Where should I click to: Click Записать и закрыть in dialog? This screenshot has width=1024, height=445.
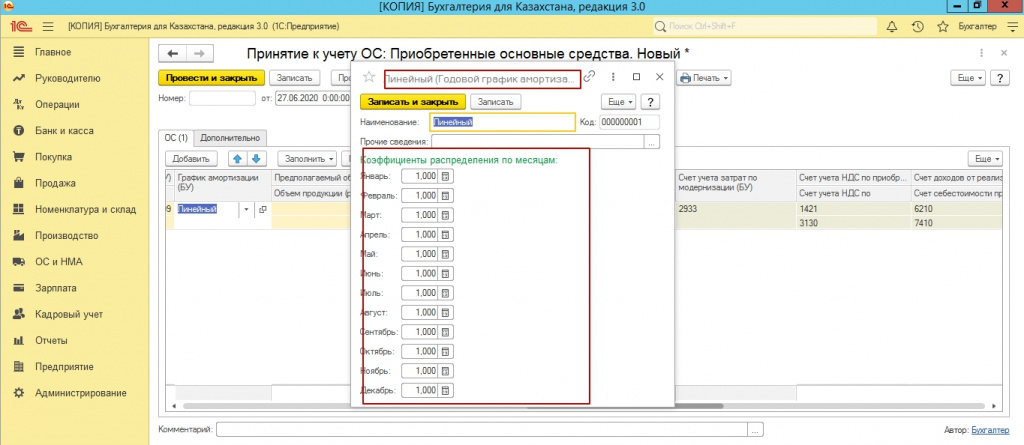(x=413, y=102)
